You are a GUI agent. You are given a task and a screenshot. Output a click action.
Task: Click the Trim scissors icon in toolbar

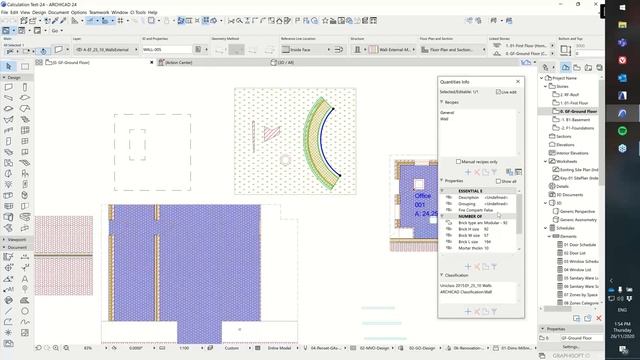(x=231, y=20)
